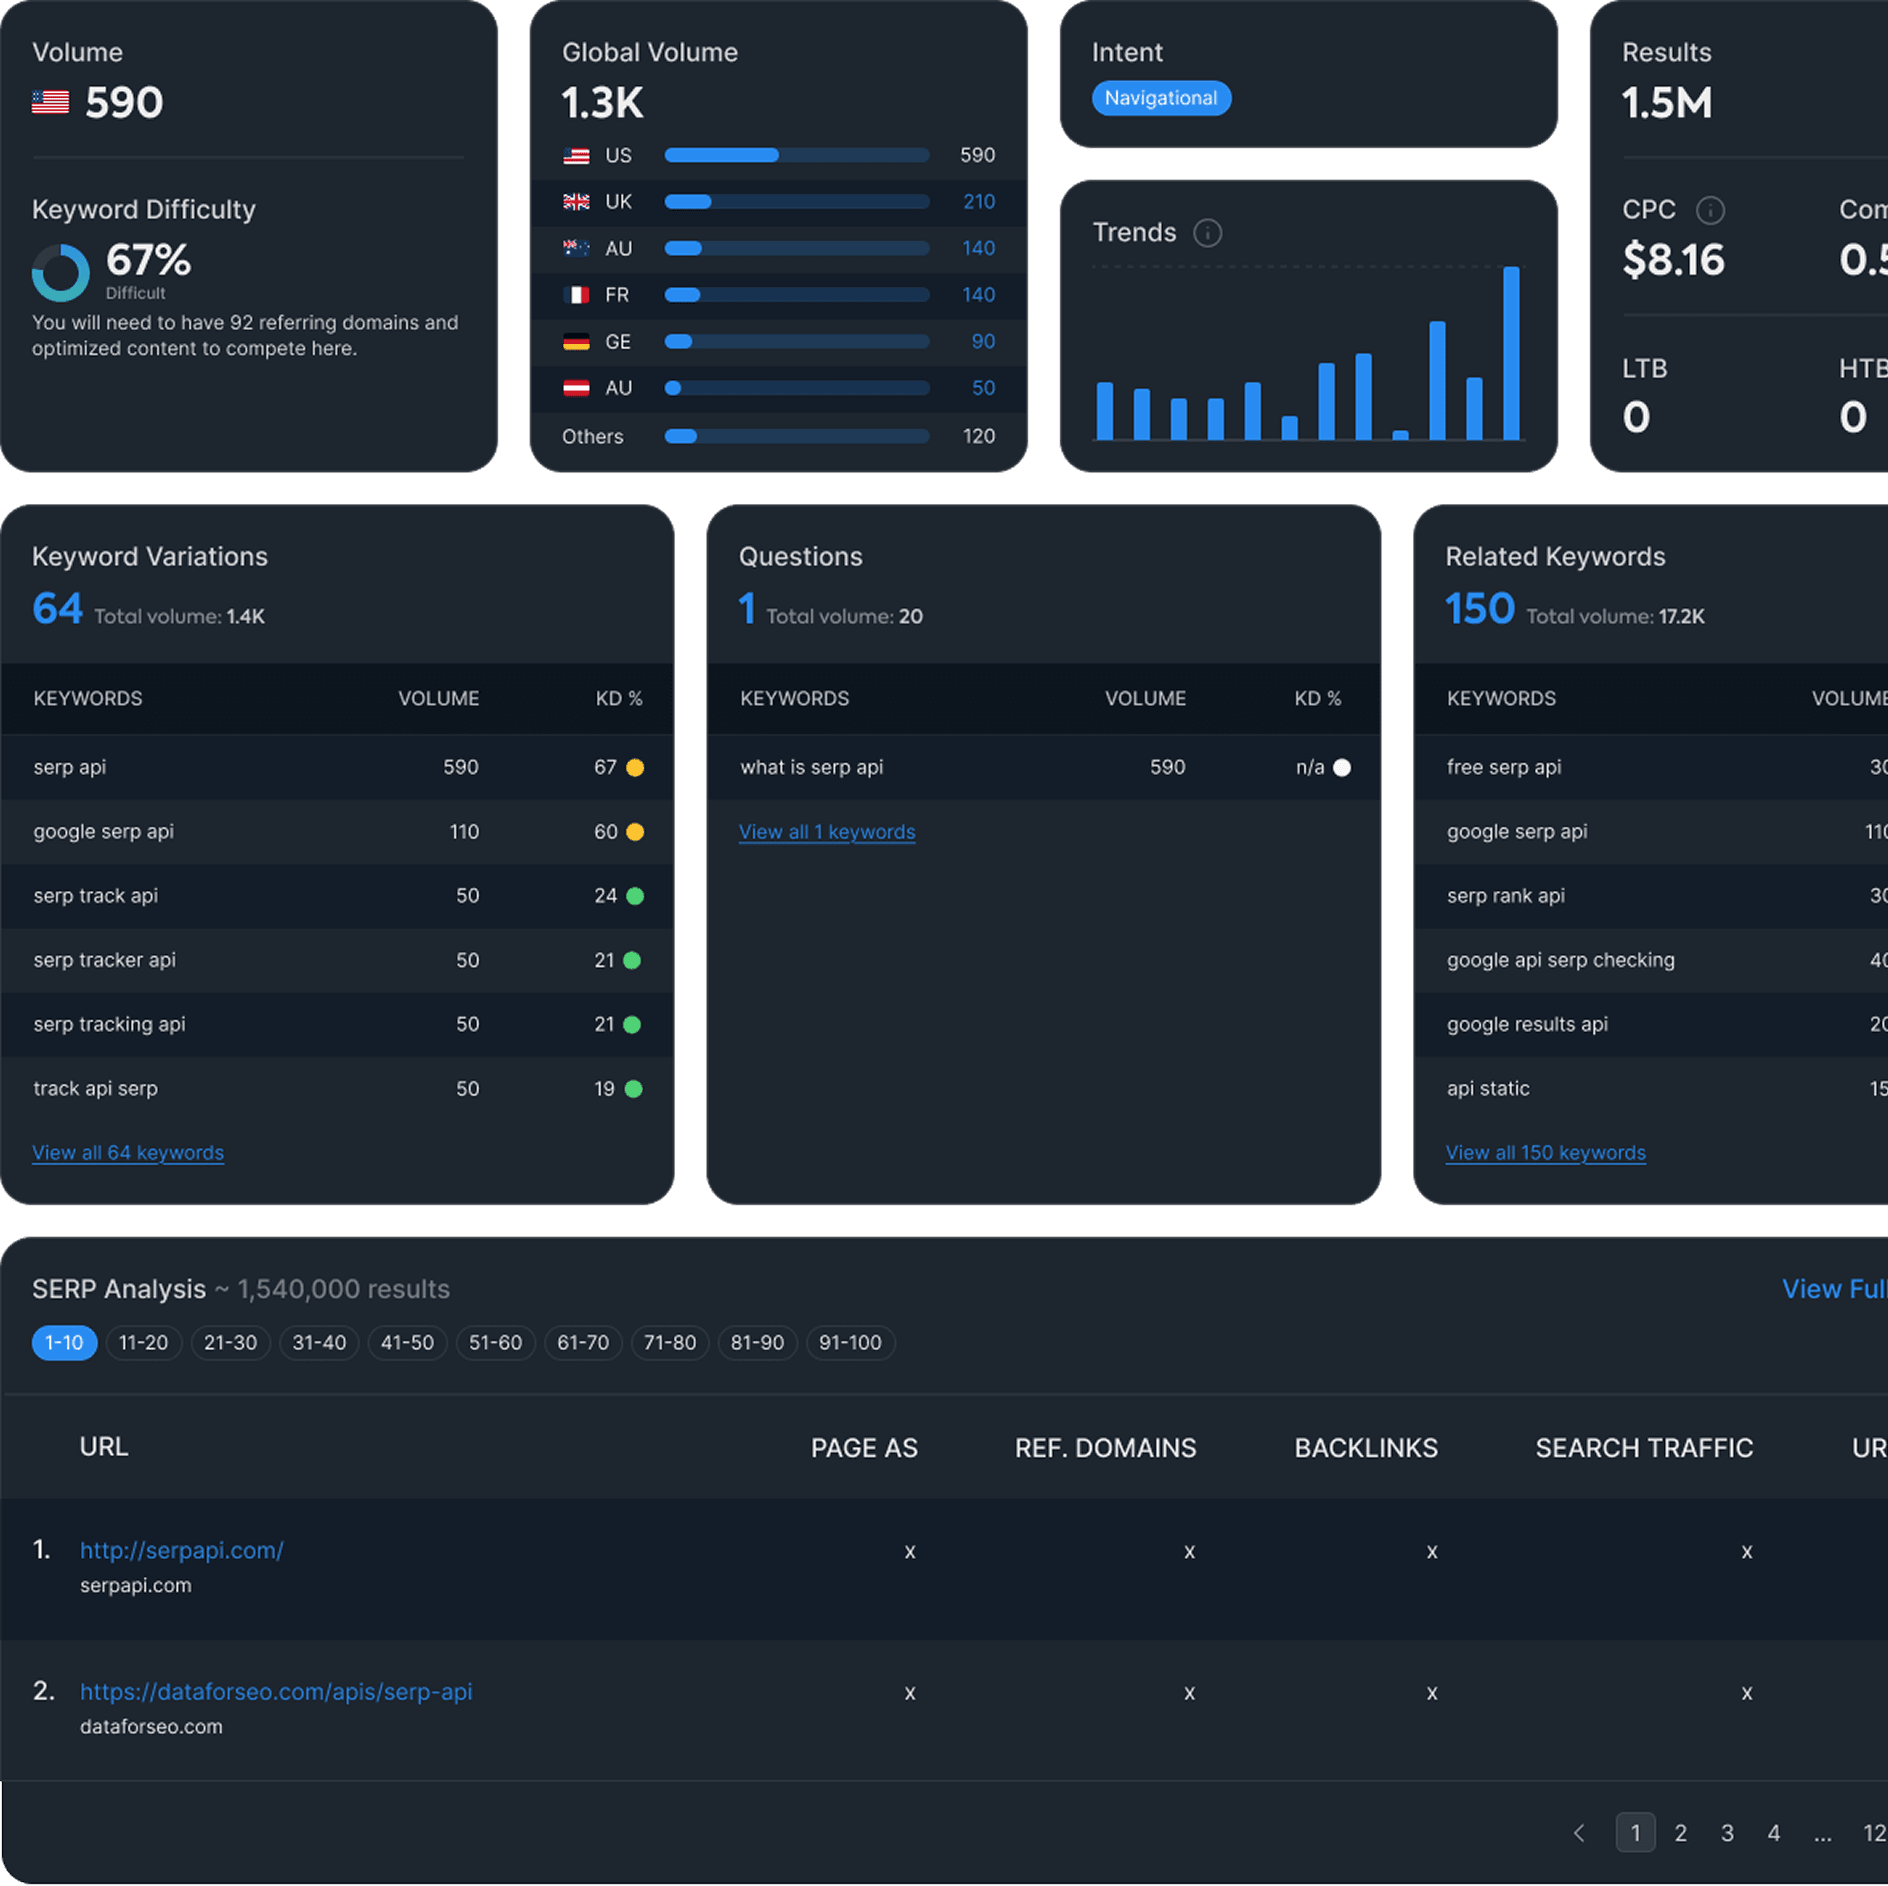Click the UK flag in Global Volume list
The image size is (1888, 1886).
[576, 202]
